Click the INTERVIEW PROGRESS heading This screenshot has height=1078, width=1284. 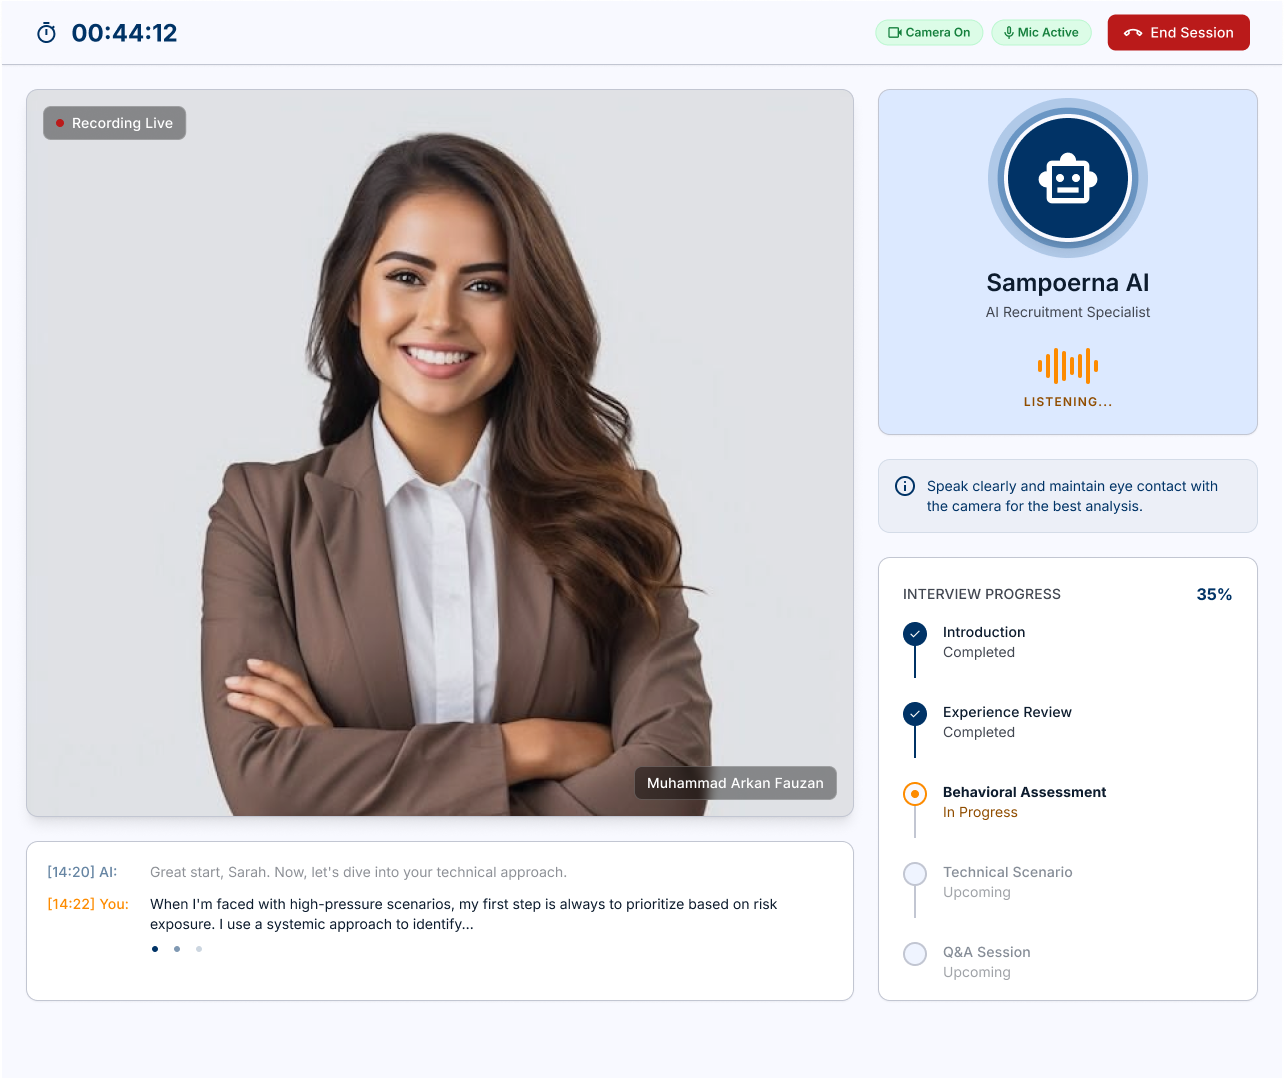(x=982, y=594)
